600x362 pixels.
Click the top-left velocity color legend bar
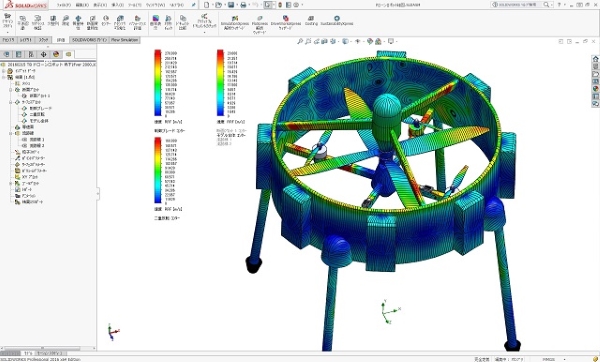pos(158,83)
